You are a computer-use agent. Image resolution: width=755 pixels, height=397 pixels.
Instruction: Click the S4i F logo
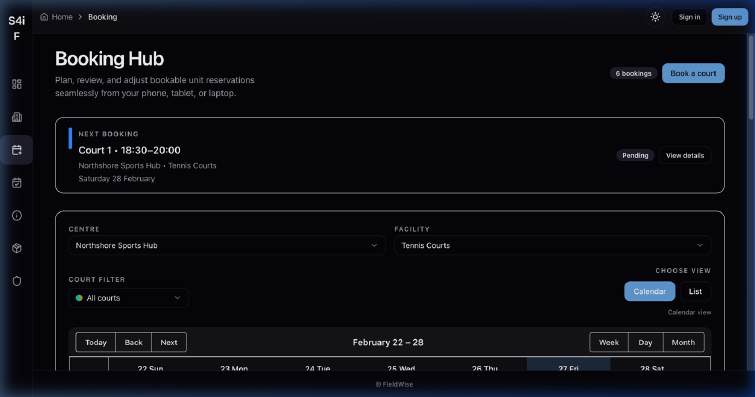[16, 28]
